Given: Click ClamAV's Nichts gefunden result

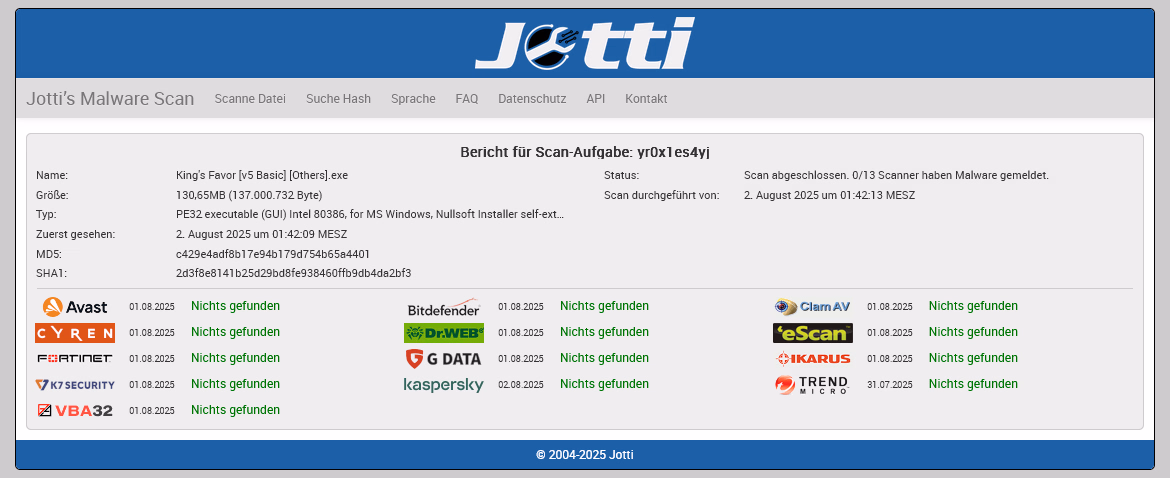Looking at the screenshot, I should point(973,306).
